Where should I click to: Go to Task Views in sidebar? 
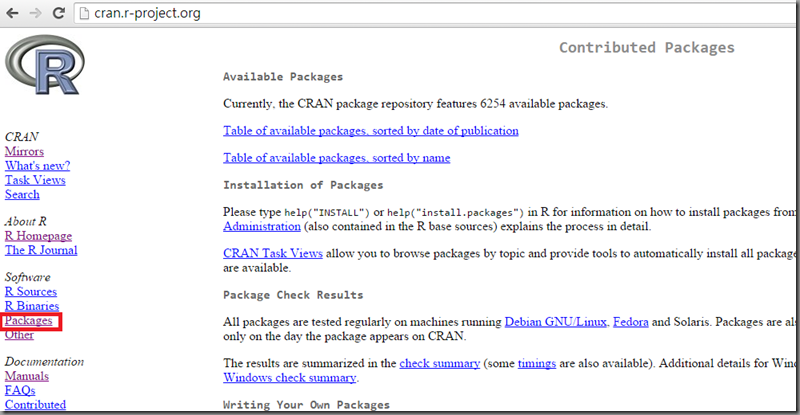point(35,180)
